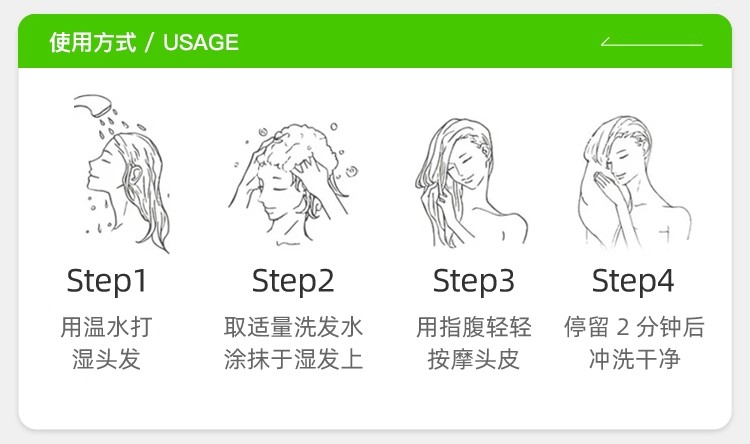Click the Step1 heading

pos(107,281)
